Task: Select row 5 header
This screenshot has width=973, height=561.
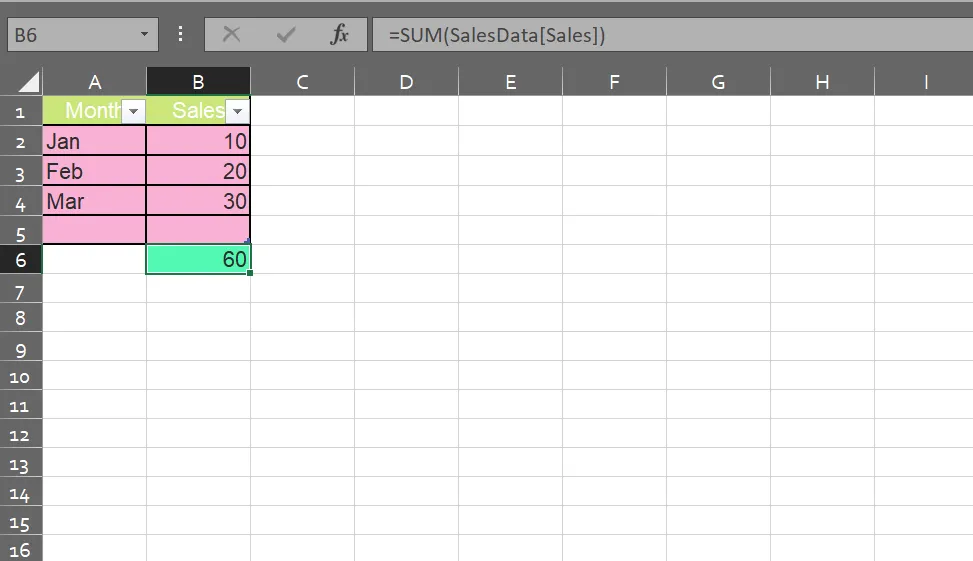Action: (20, 230)
